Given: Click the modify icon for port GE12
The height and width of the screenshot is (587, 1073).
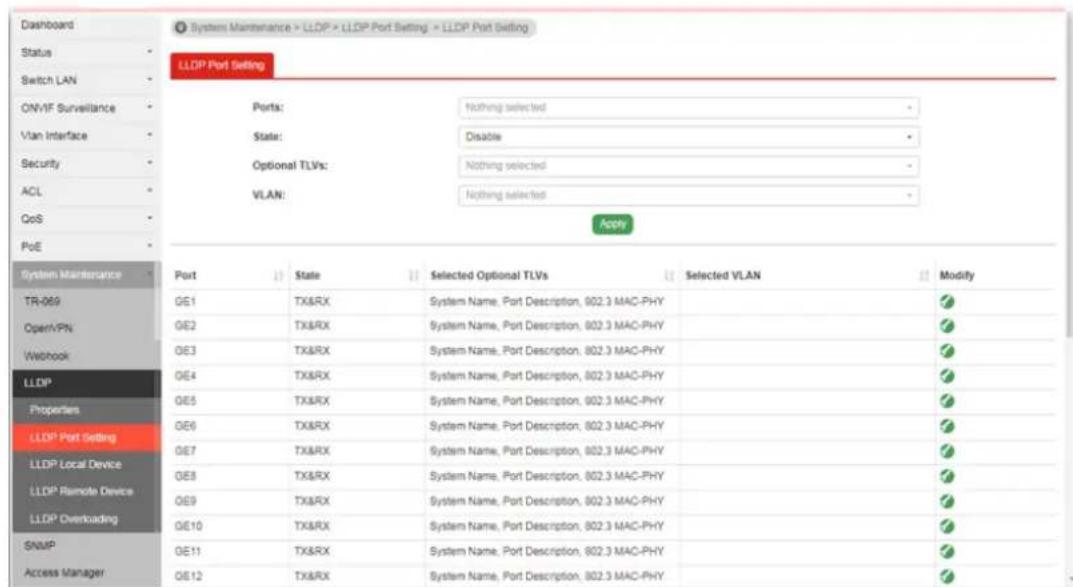Looking at the screenshot, I should 947,576.
